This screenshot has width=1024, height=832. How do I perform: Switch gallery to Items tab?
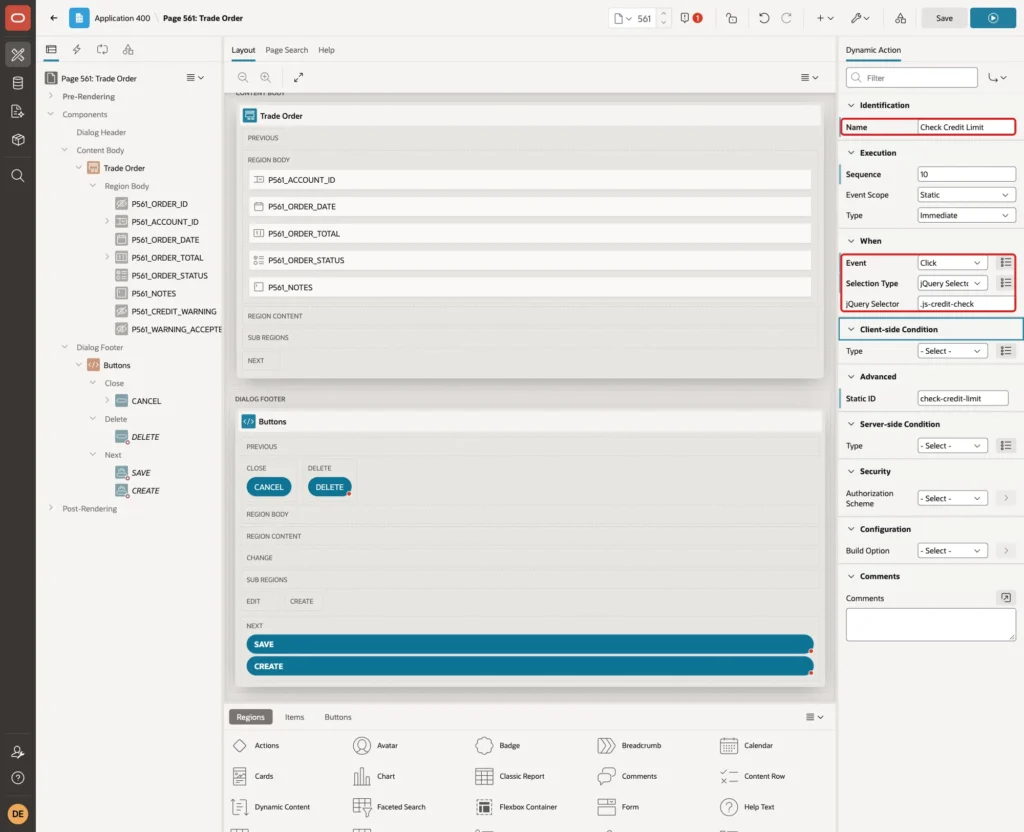(x=295, y=717)
